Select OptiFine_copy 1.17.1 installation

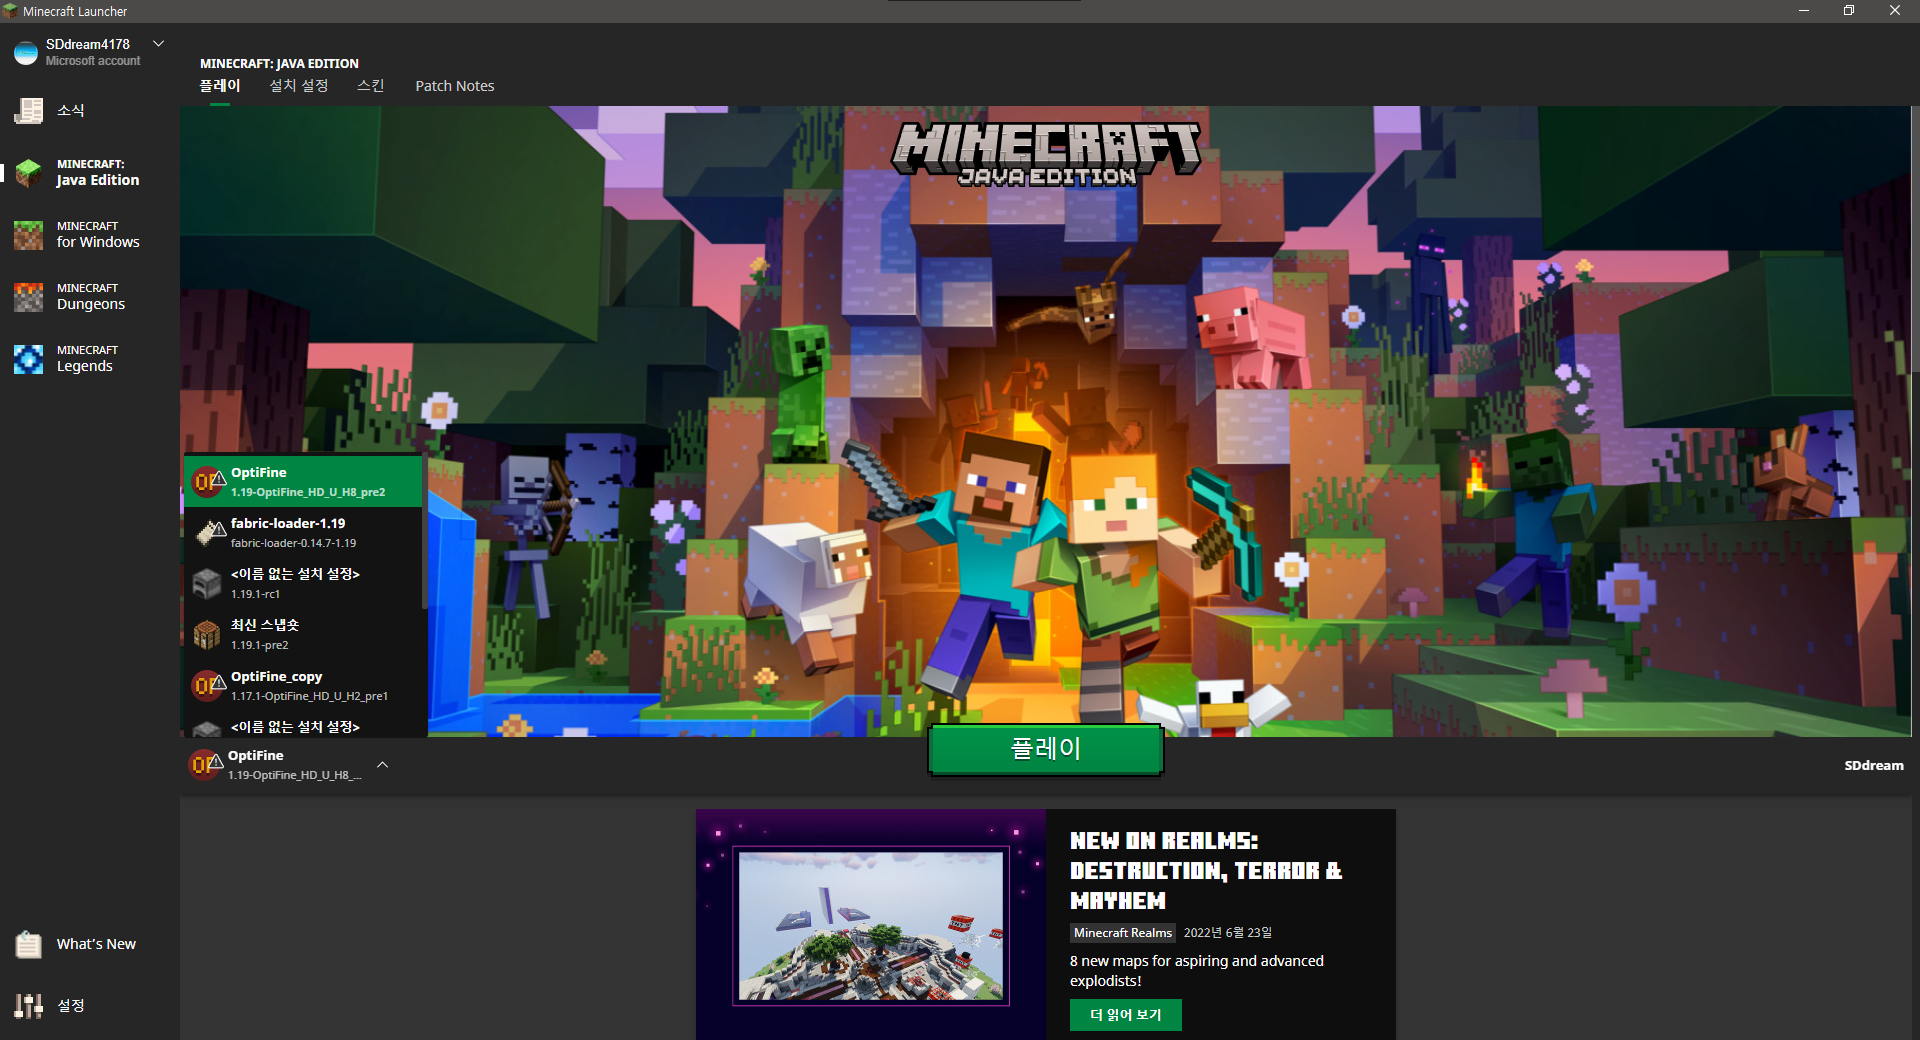tap(303, 685)
